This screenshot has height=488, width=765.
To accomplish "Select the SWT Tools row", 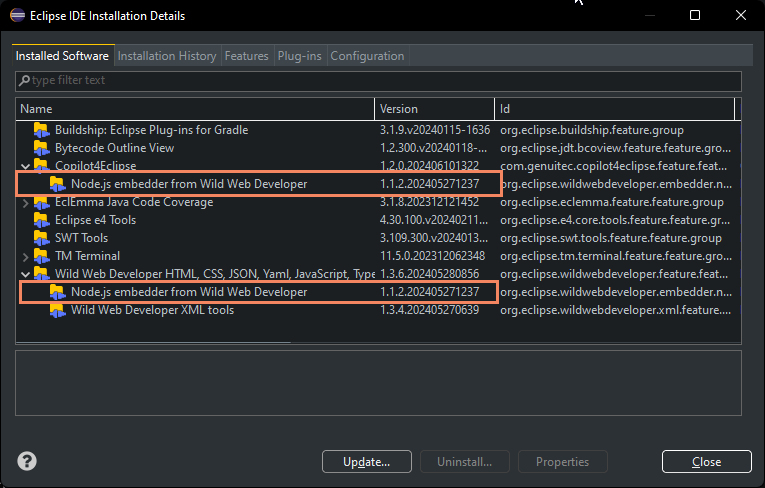I will pyautogui.click(x=378, y=239).
